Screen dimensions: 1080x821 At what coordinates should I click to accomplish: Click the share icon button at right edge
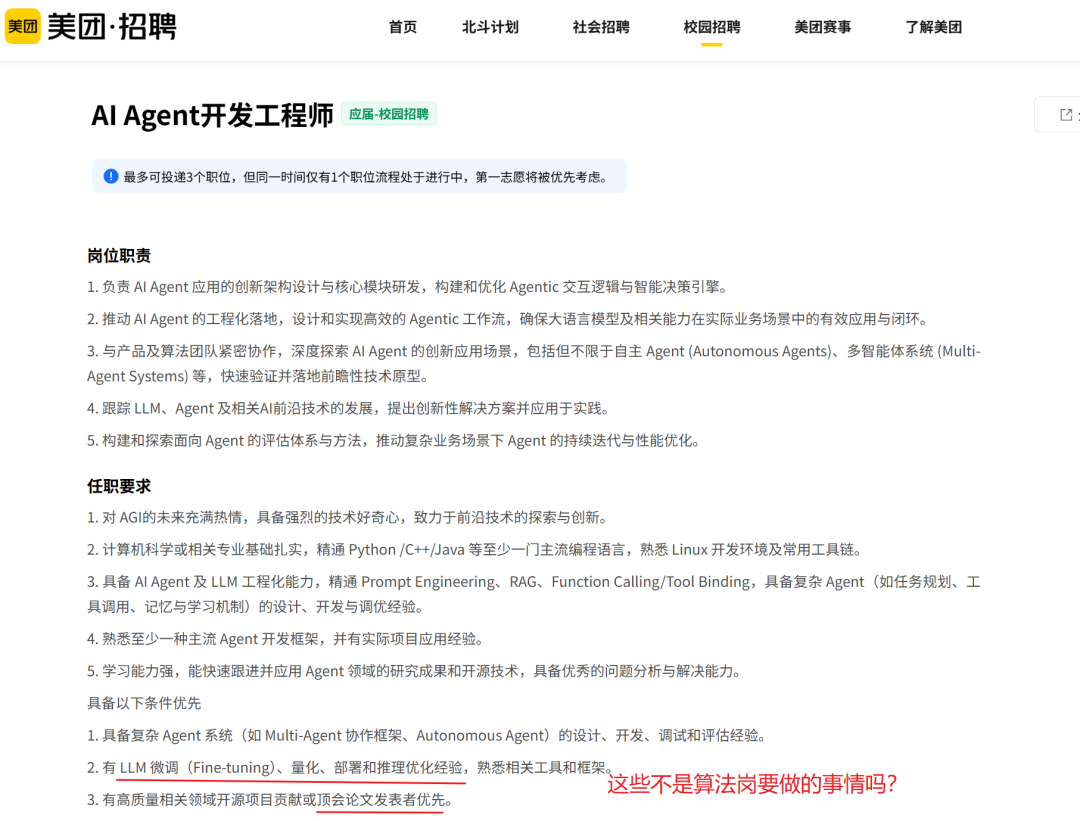click(1066, 115)
